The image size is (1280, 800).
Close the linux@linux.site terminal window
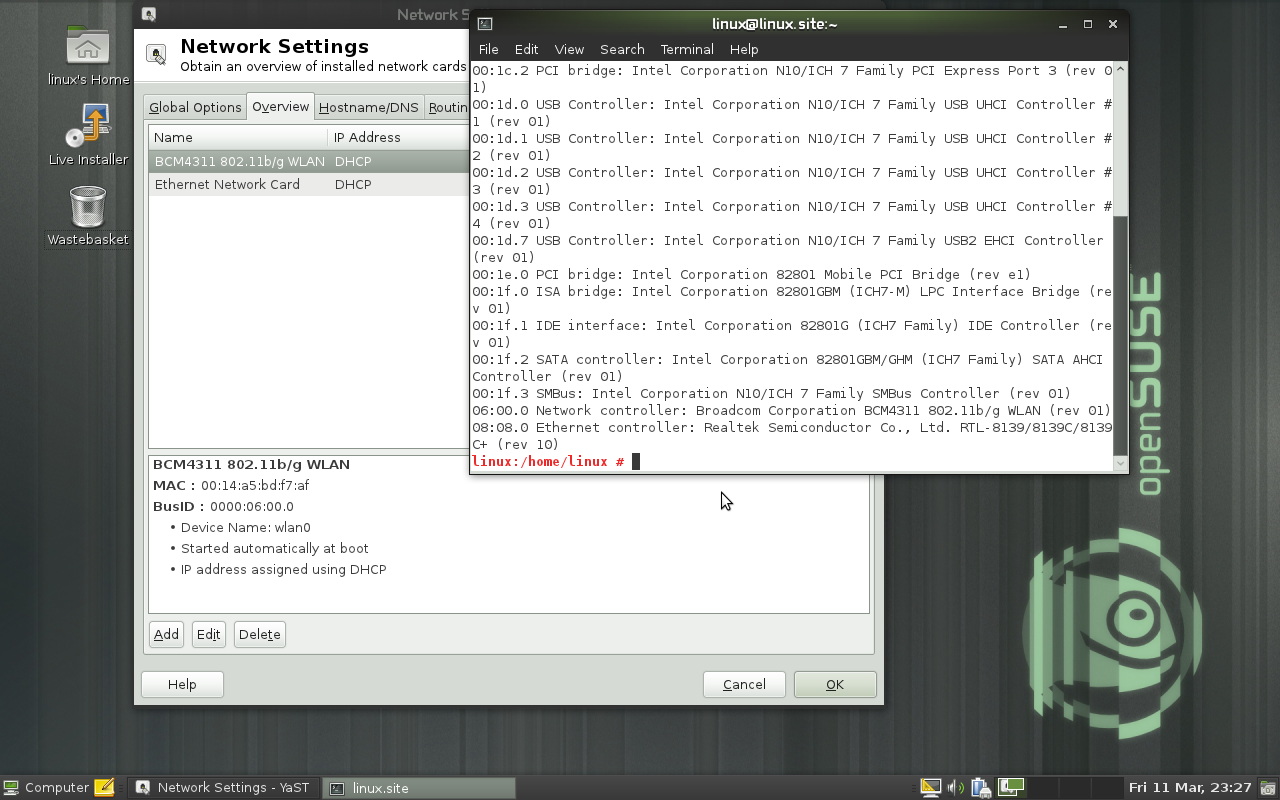pos(1113,24)
